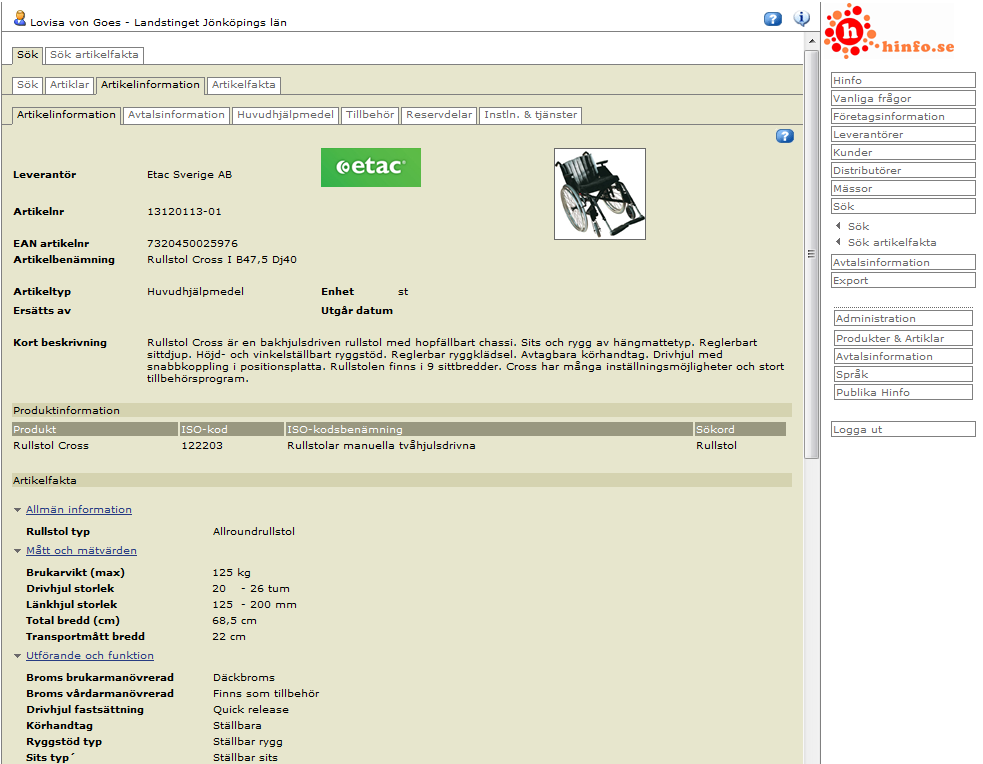
Task: Open Mått och mätvärden link
Action: tap(81, 550)
